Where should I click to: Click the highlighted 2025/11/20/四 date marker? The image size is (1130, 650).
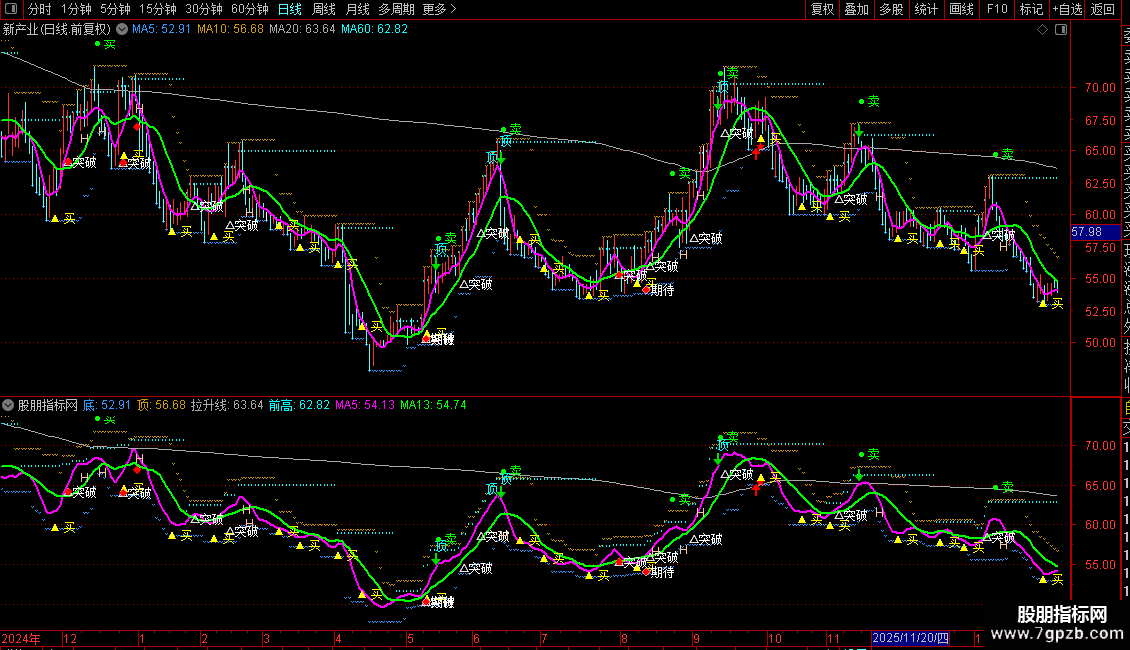click(910, 638)
